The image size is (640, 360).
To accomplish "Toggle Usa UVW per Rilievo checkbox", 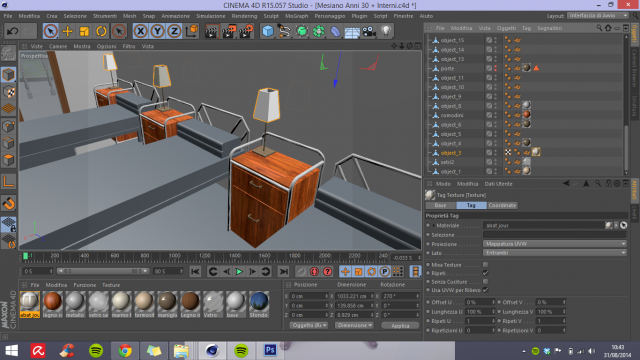I will click(x=485, y=290).
